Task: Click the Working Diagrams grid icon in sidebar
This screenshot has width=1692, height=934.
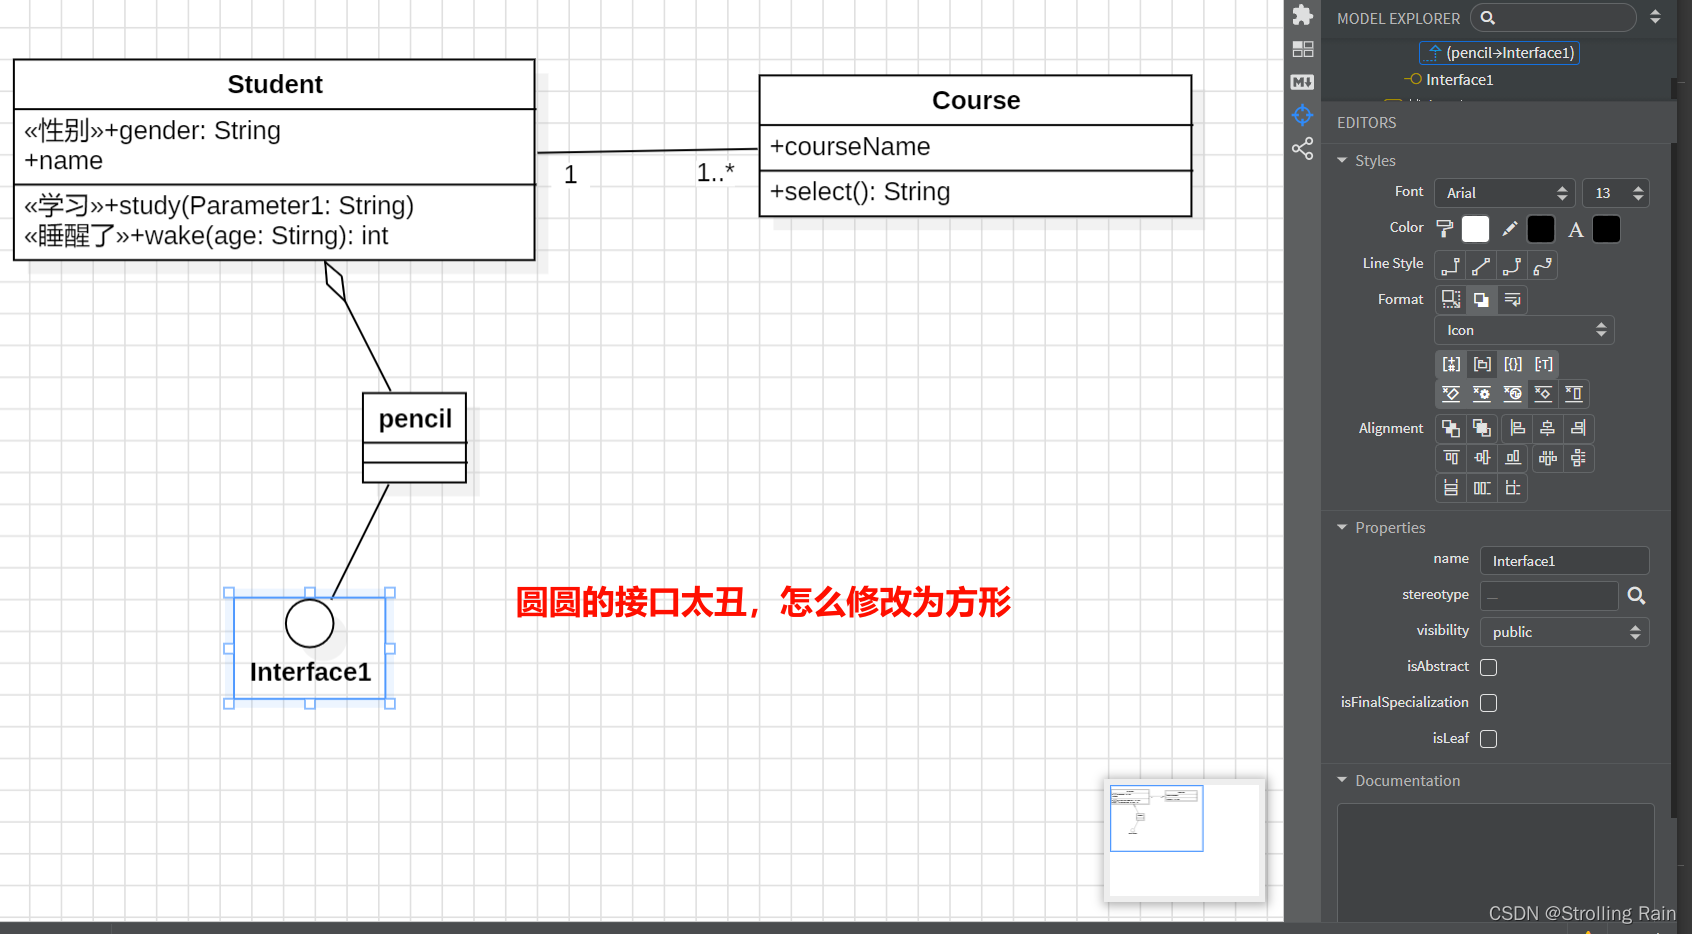Action: (x=1302, y=48)
